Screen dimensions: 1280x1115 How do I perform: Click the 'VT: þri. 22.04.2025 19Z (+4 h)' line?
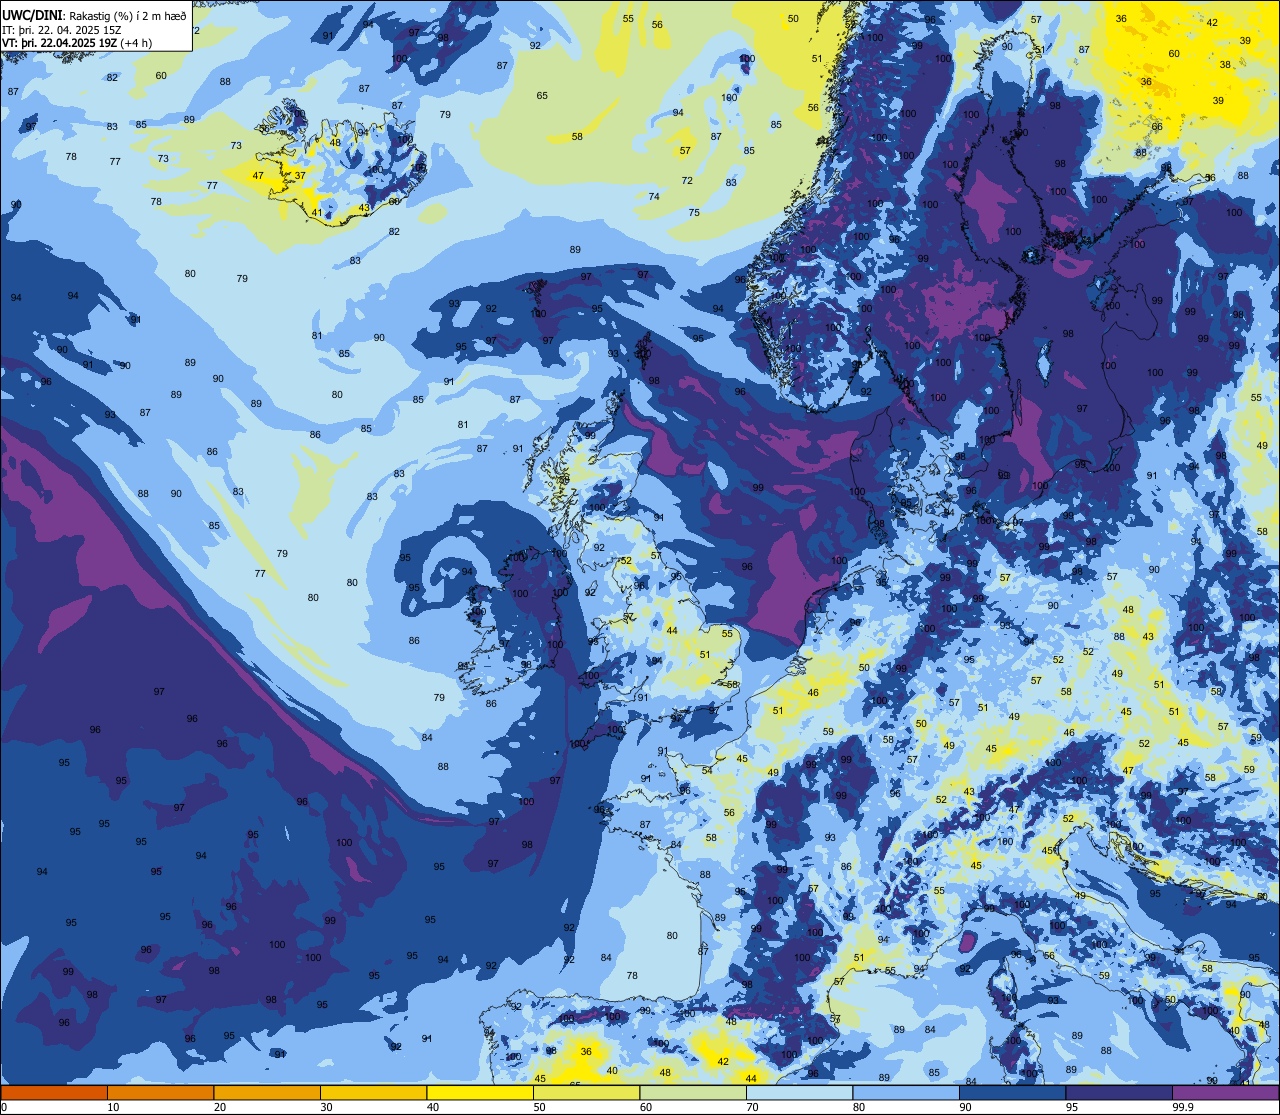tap(77, 43)
